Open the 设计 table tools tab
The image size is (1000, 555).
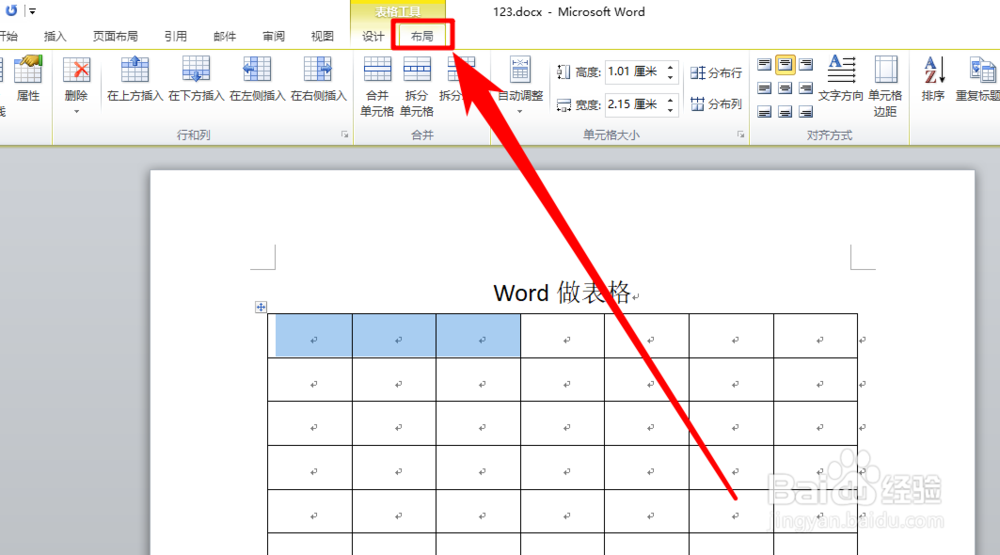373,36
